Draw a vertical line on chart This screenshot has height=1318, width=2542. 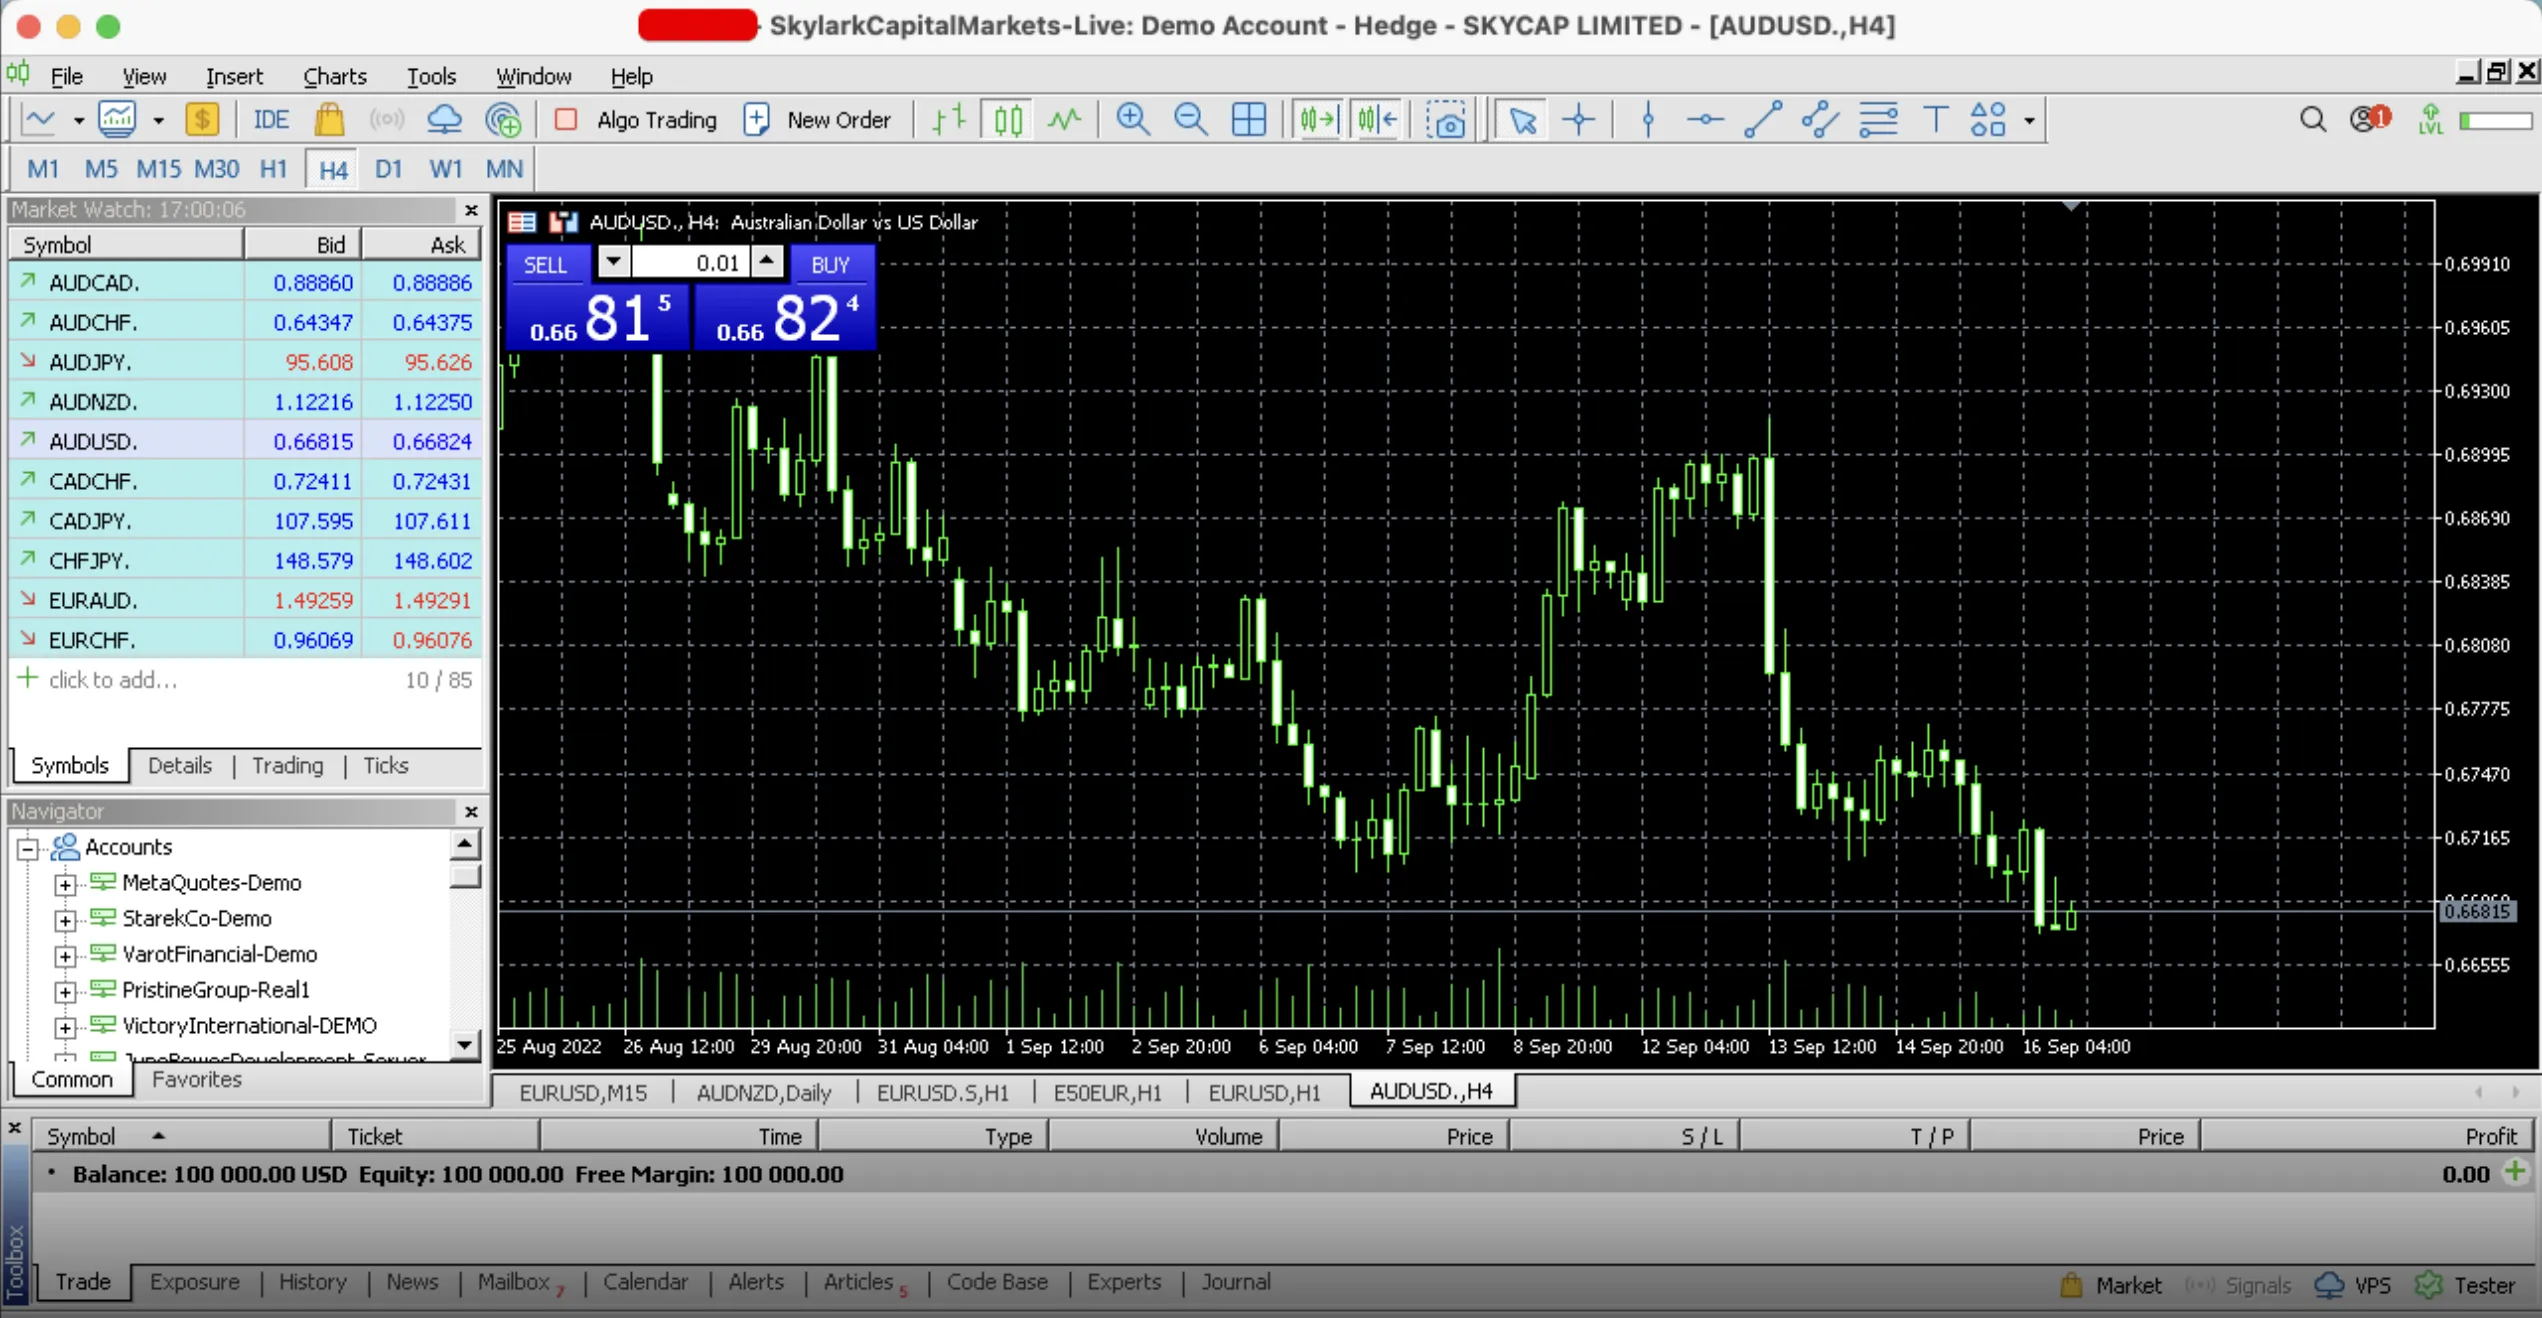point(1648,120)
